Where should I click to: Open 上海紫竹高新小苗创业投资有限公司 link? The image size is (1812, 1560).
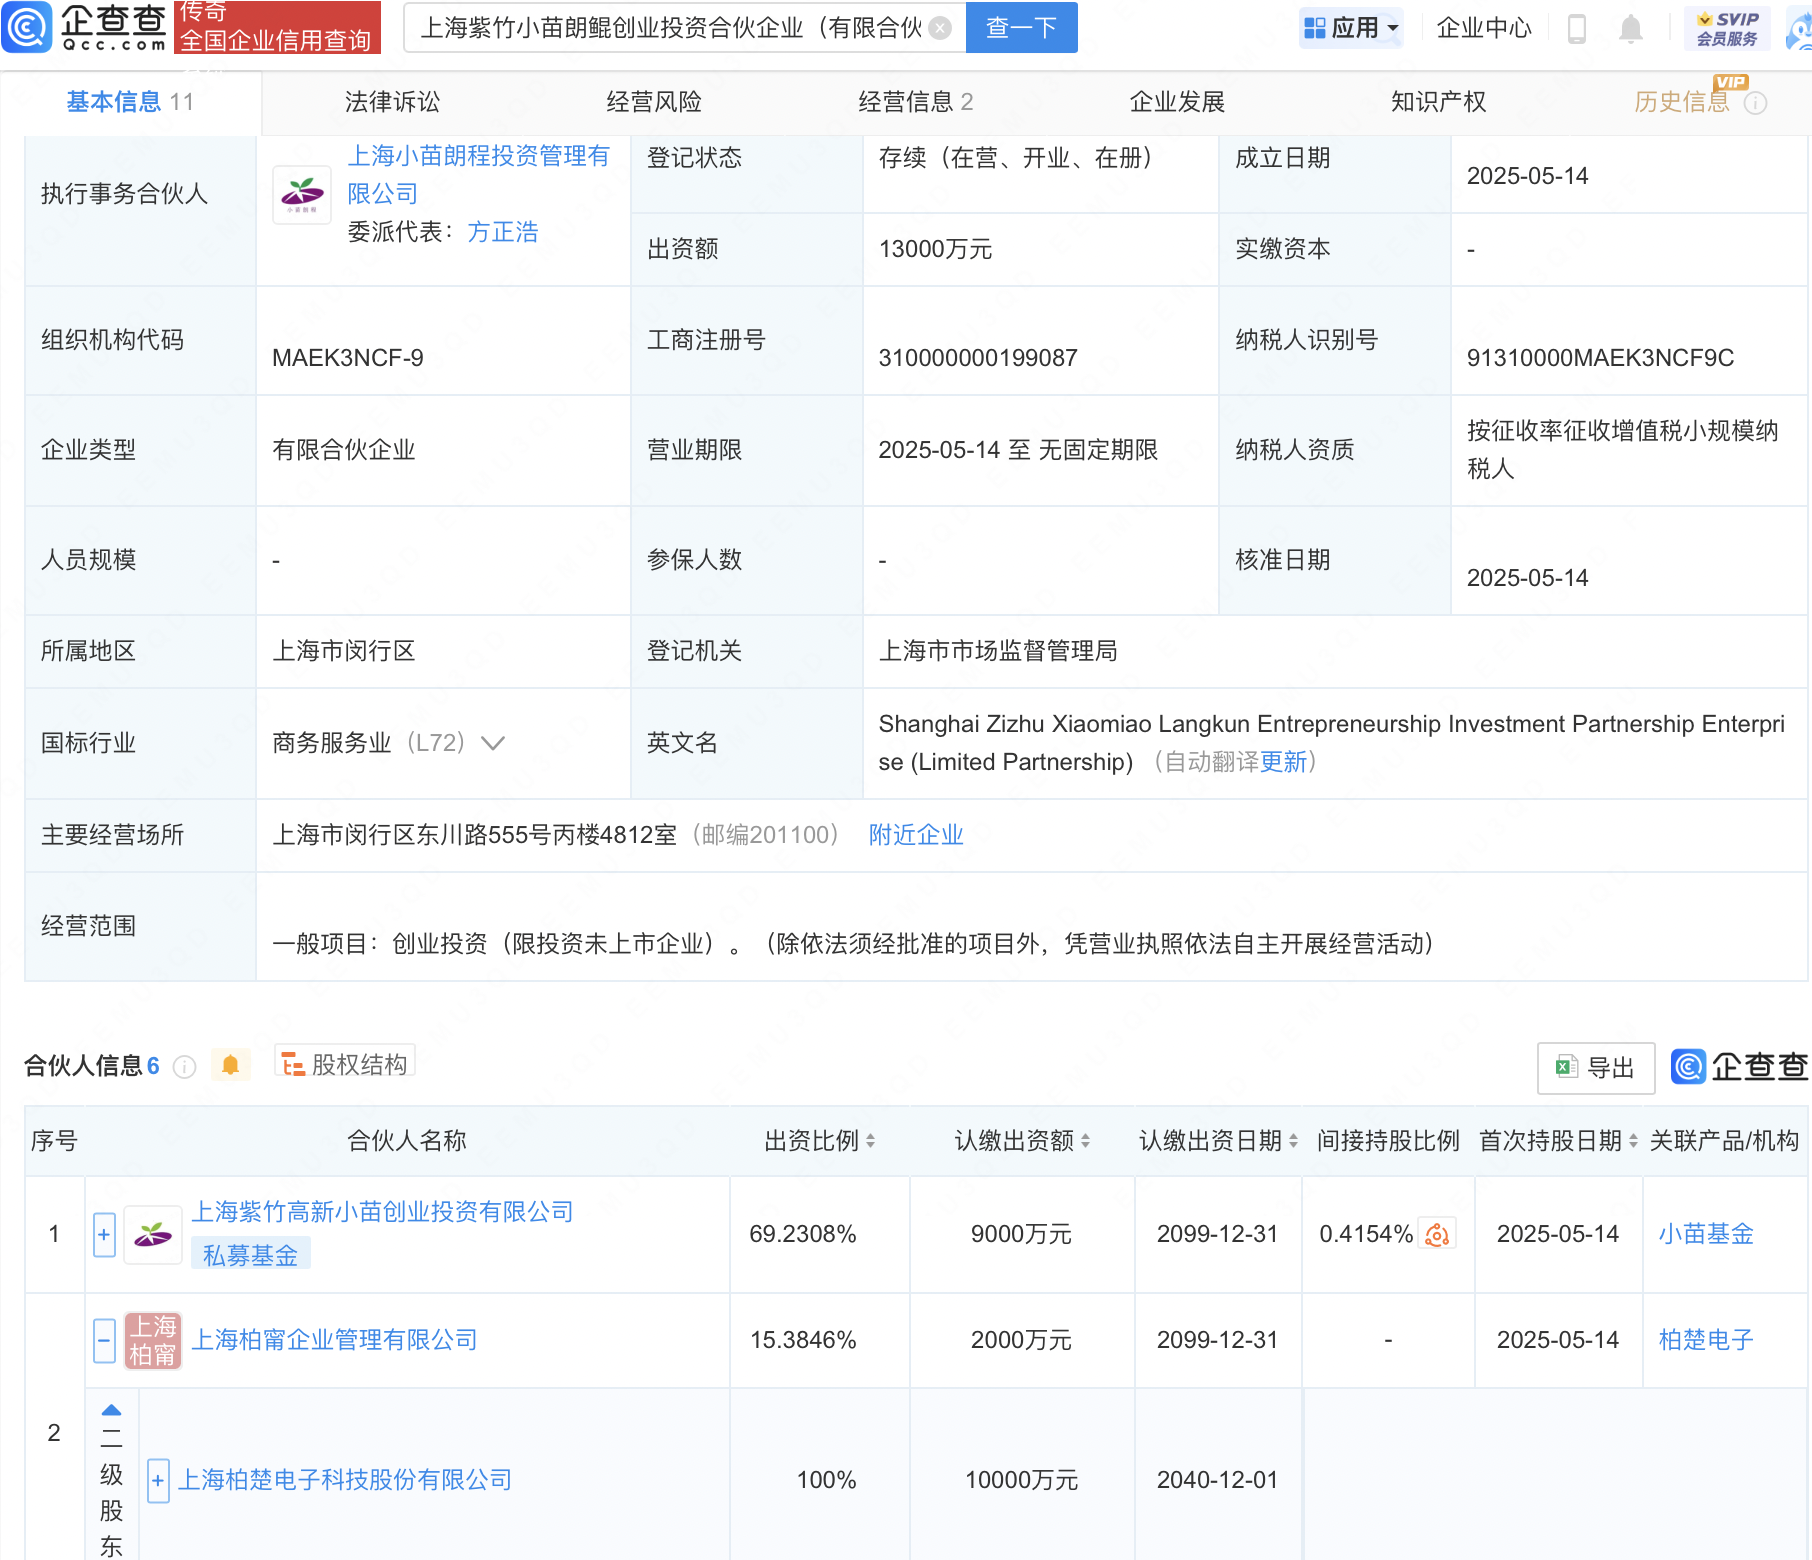point(382,1212)
